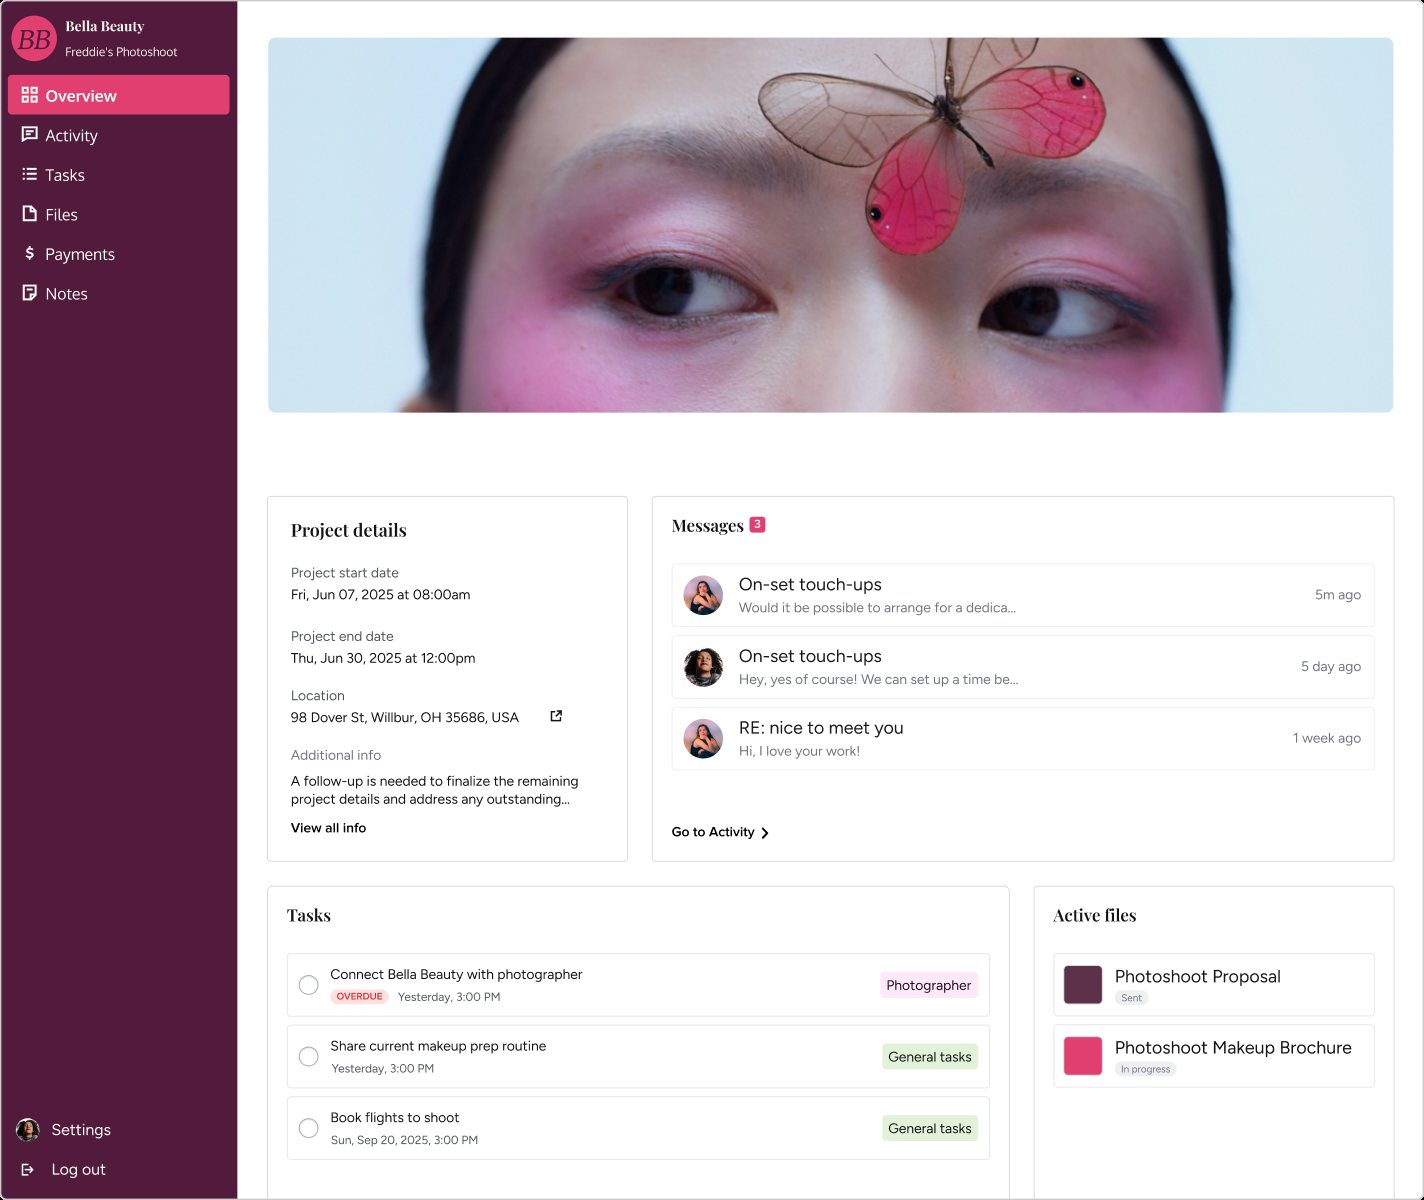This screenshot has height=1200, width=1424.
Task: Click the Overview grid icon
Action: [29, 95]
